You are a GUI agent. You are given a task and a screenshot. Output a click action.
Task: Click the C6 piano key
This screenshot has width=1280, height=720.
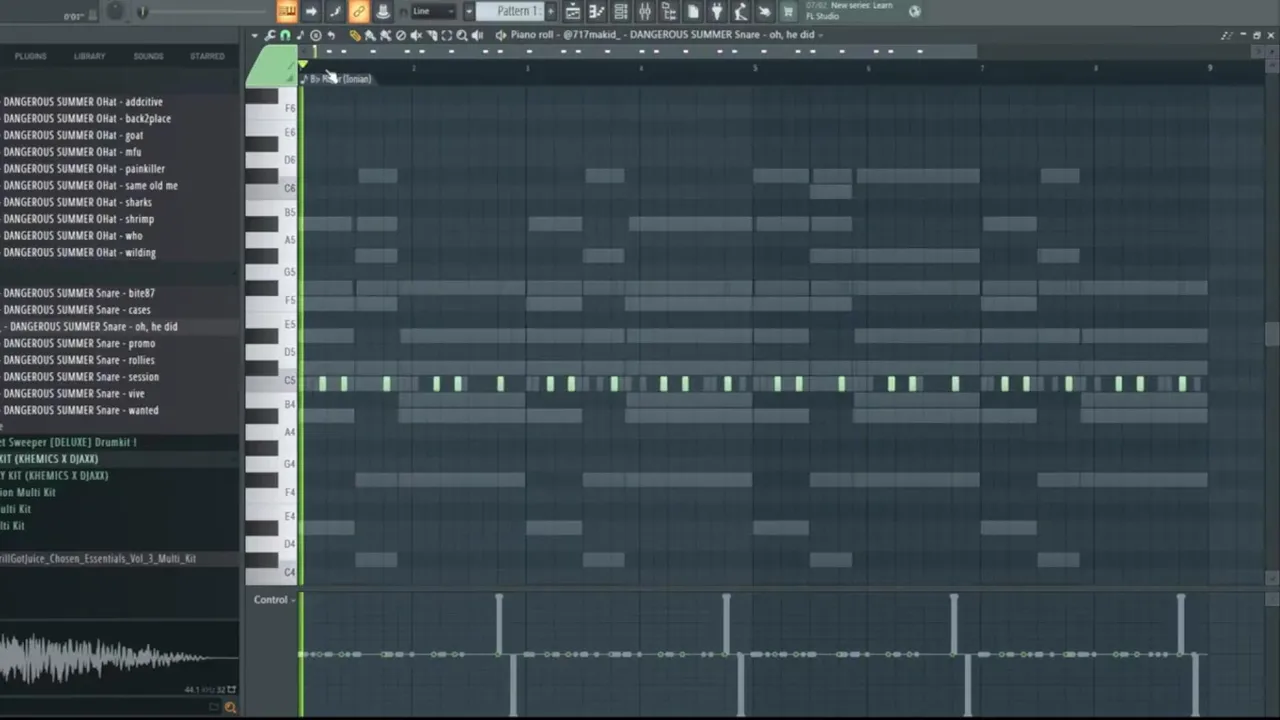point(272,188)
